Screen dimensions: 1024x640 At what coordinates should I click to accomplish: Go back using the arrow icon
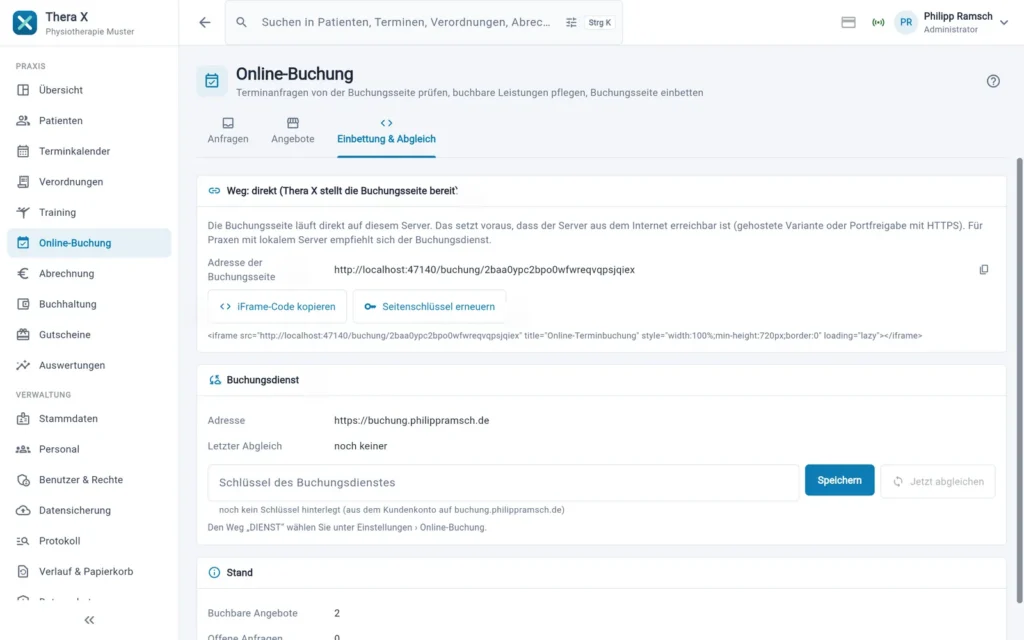(x=205, y=22)
